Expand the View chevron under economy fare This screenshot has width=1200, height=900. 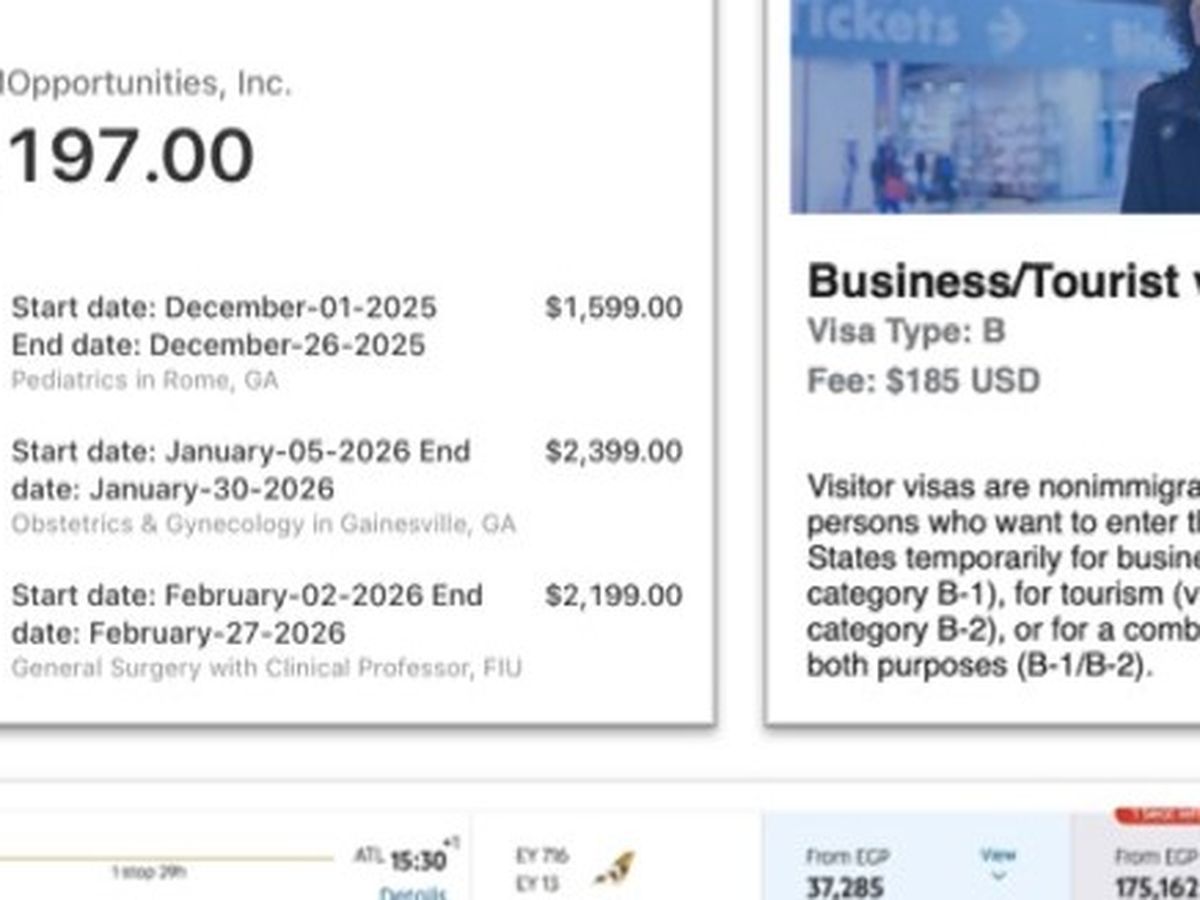pos(998,878)
